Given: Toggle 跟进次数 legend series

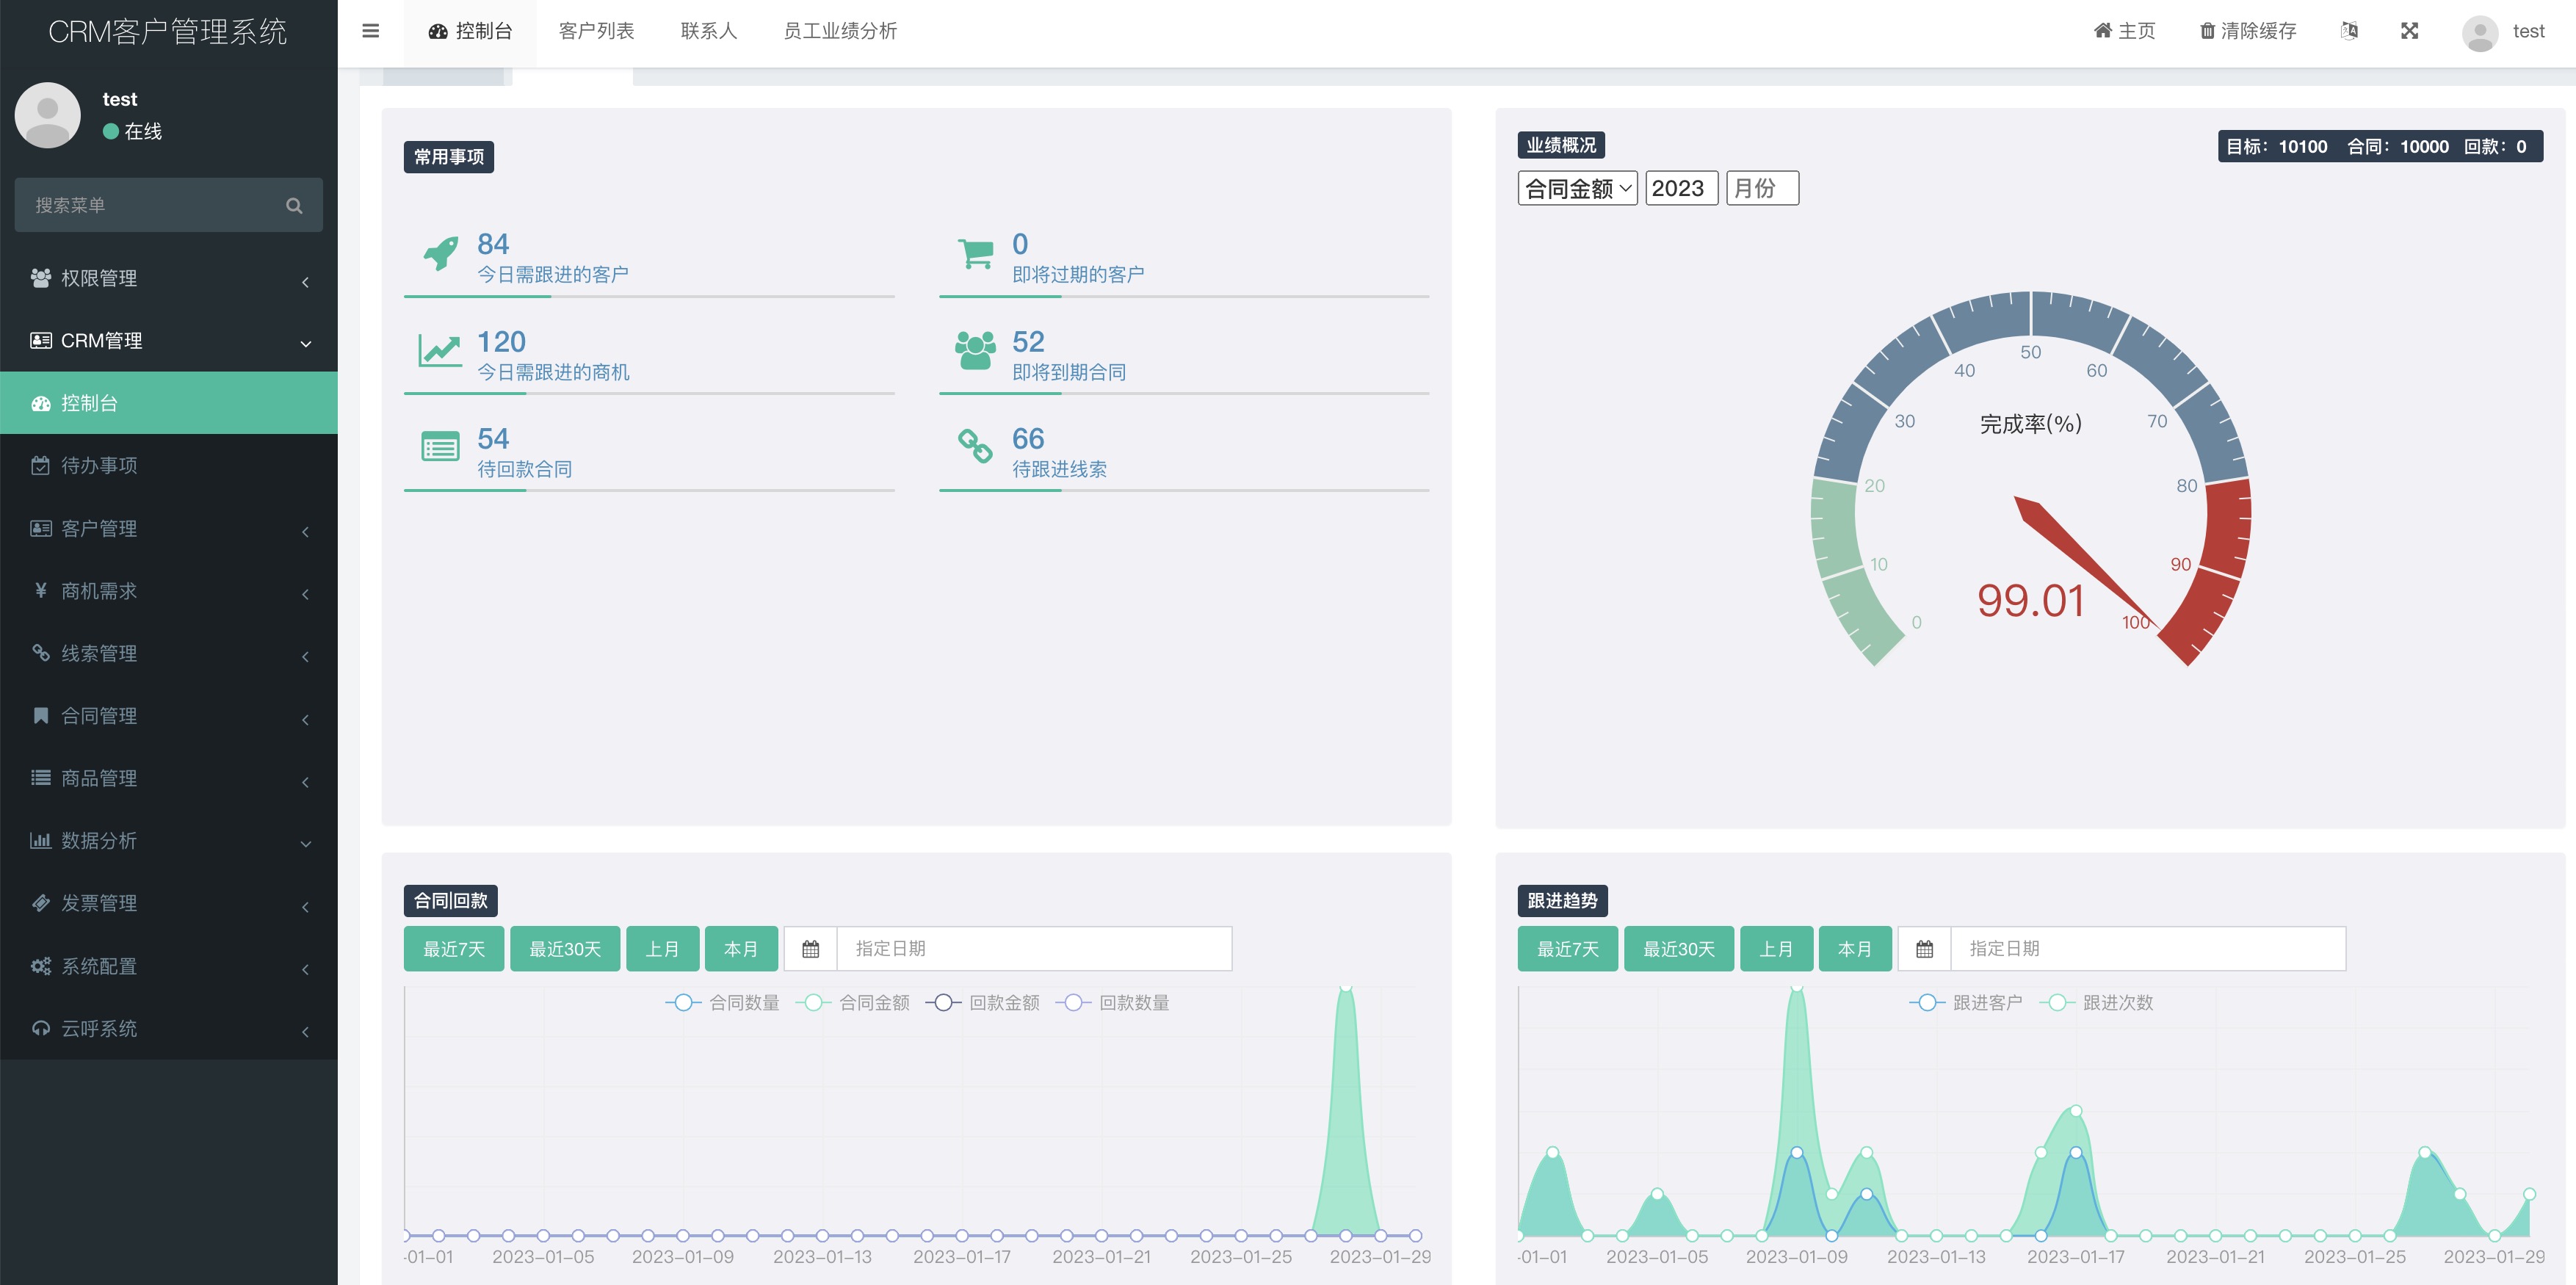Looking at the screenshot, I should coord(2095,1002).
